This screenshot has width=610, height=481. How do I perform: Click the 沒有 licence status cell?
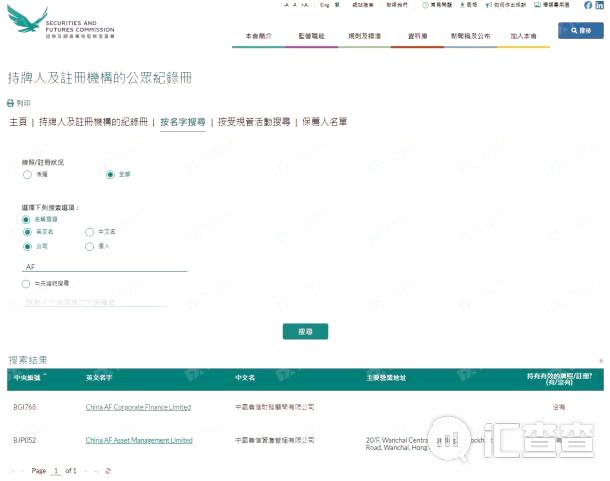(x=559, y=407)
